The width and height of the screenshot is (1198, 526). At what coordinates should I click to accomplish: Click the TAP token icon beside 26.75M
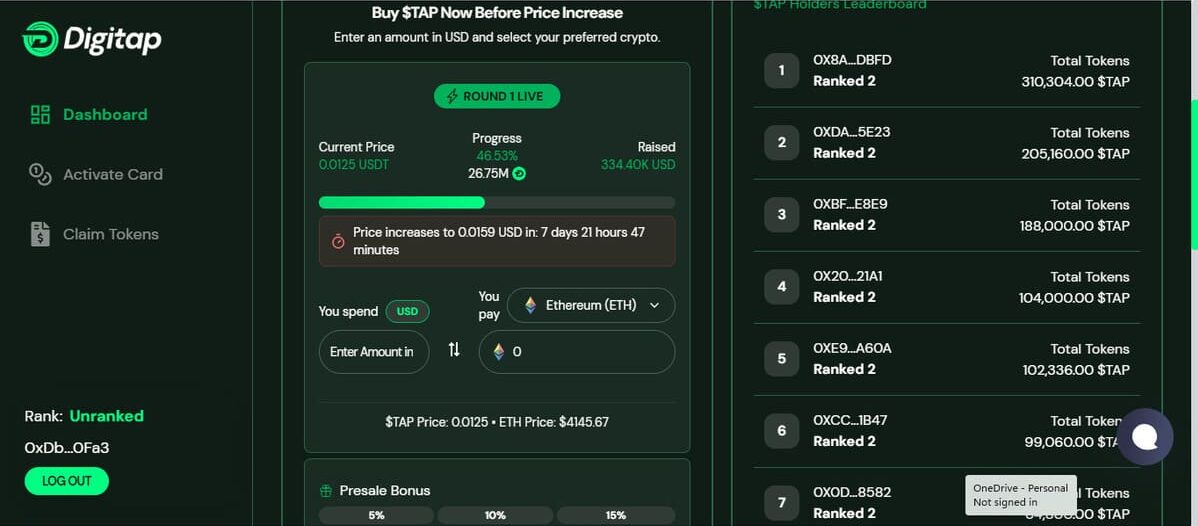(520, 174)
